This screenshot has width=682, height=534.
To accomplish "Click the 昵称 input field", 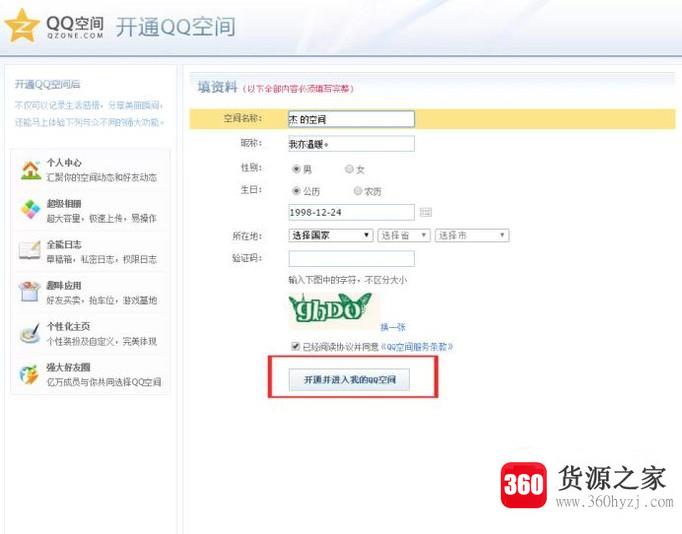I will click(x=351, y=144).
